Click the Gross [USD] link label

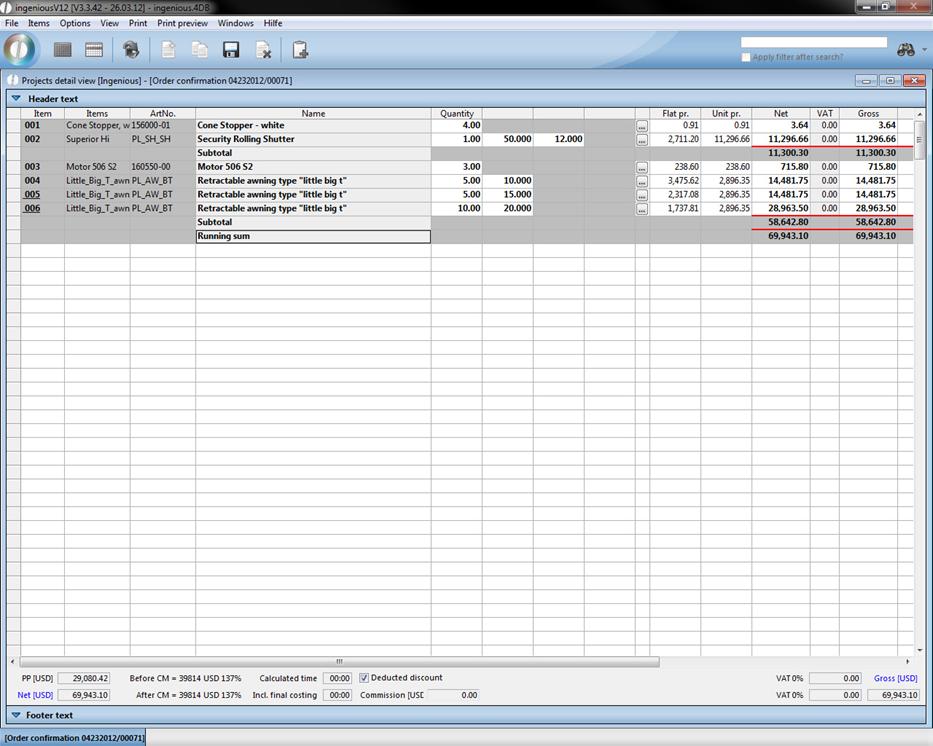(x=895, y=678)
